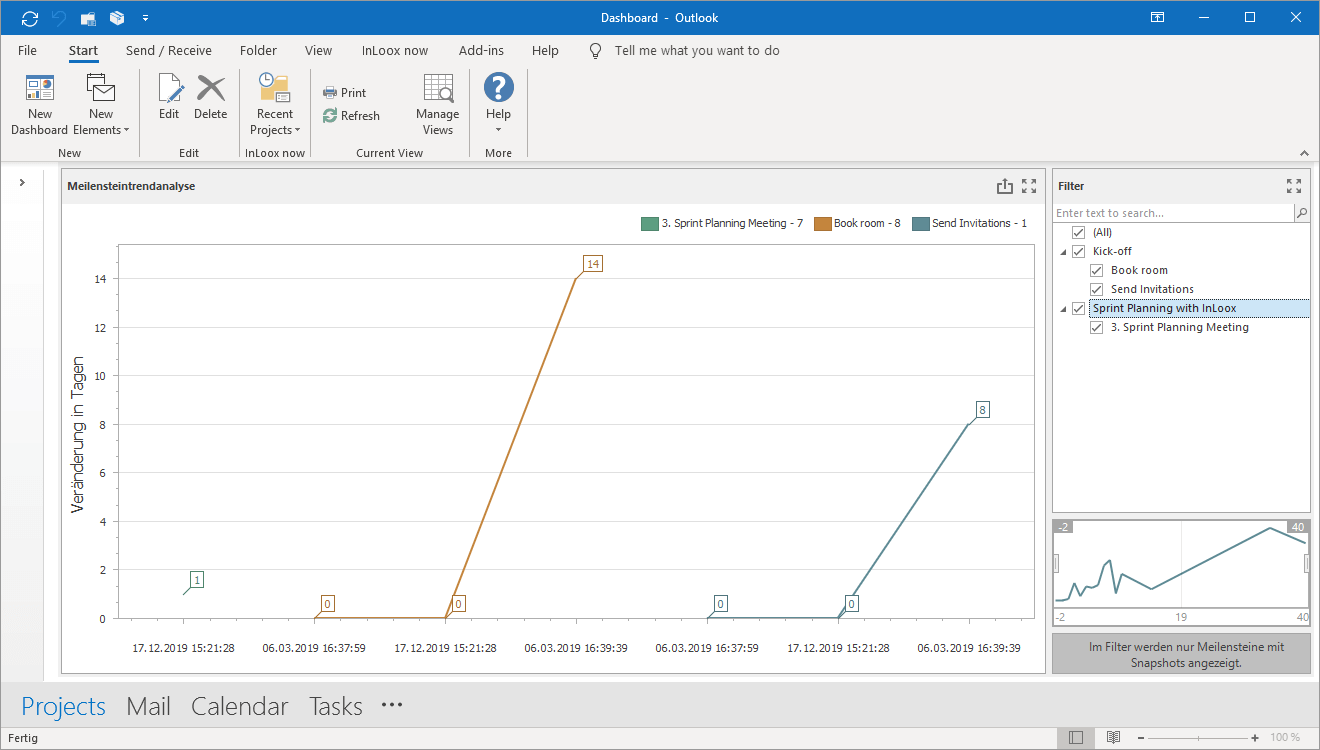This screenshot has height=750, width=1320.
Task: Collapse the ribbon with the chevron
Action: 1304,153
